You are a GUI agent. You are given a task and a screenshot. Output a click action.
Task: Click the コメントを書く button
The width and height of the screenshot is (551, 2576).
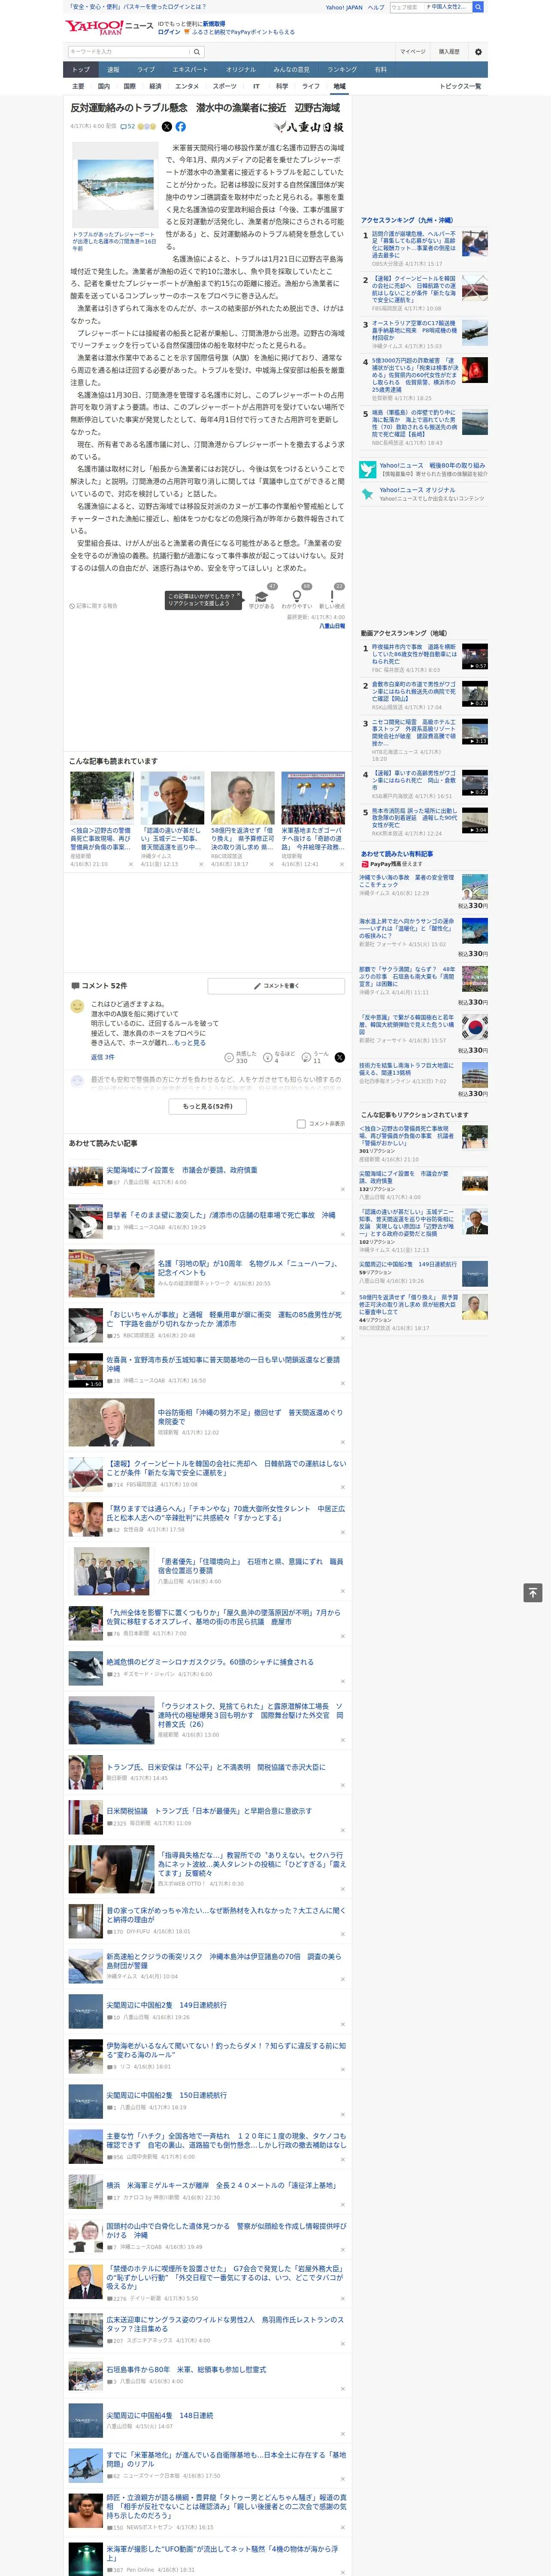point(277,986)
